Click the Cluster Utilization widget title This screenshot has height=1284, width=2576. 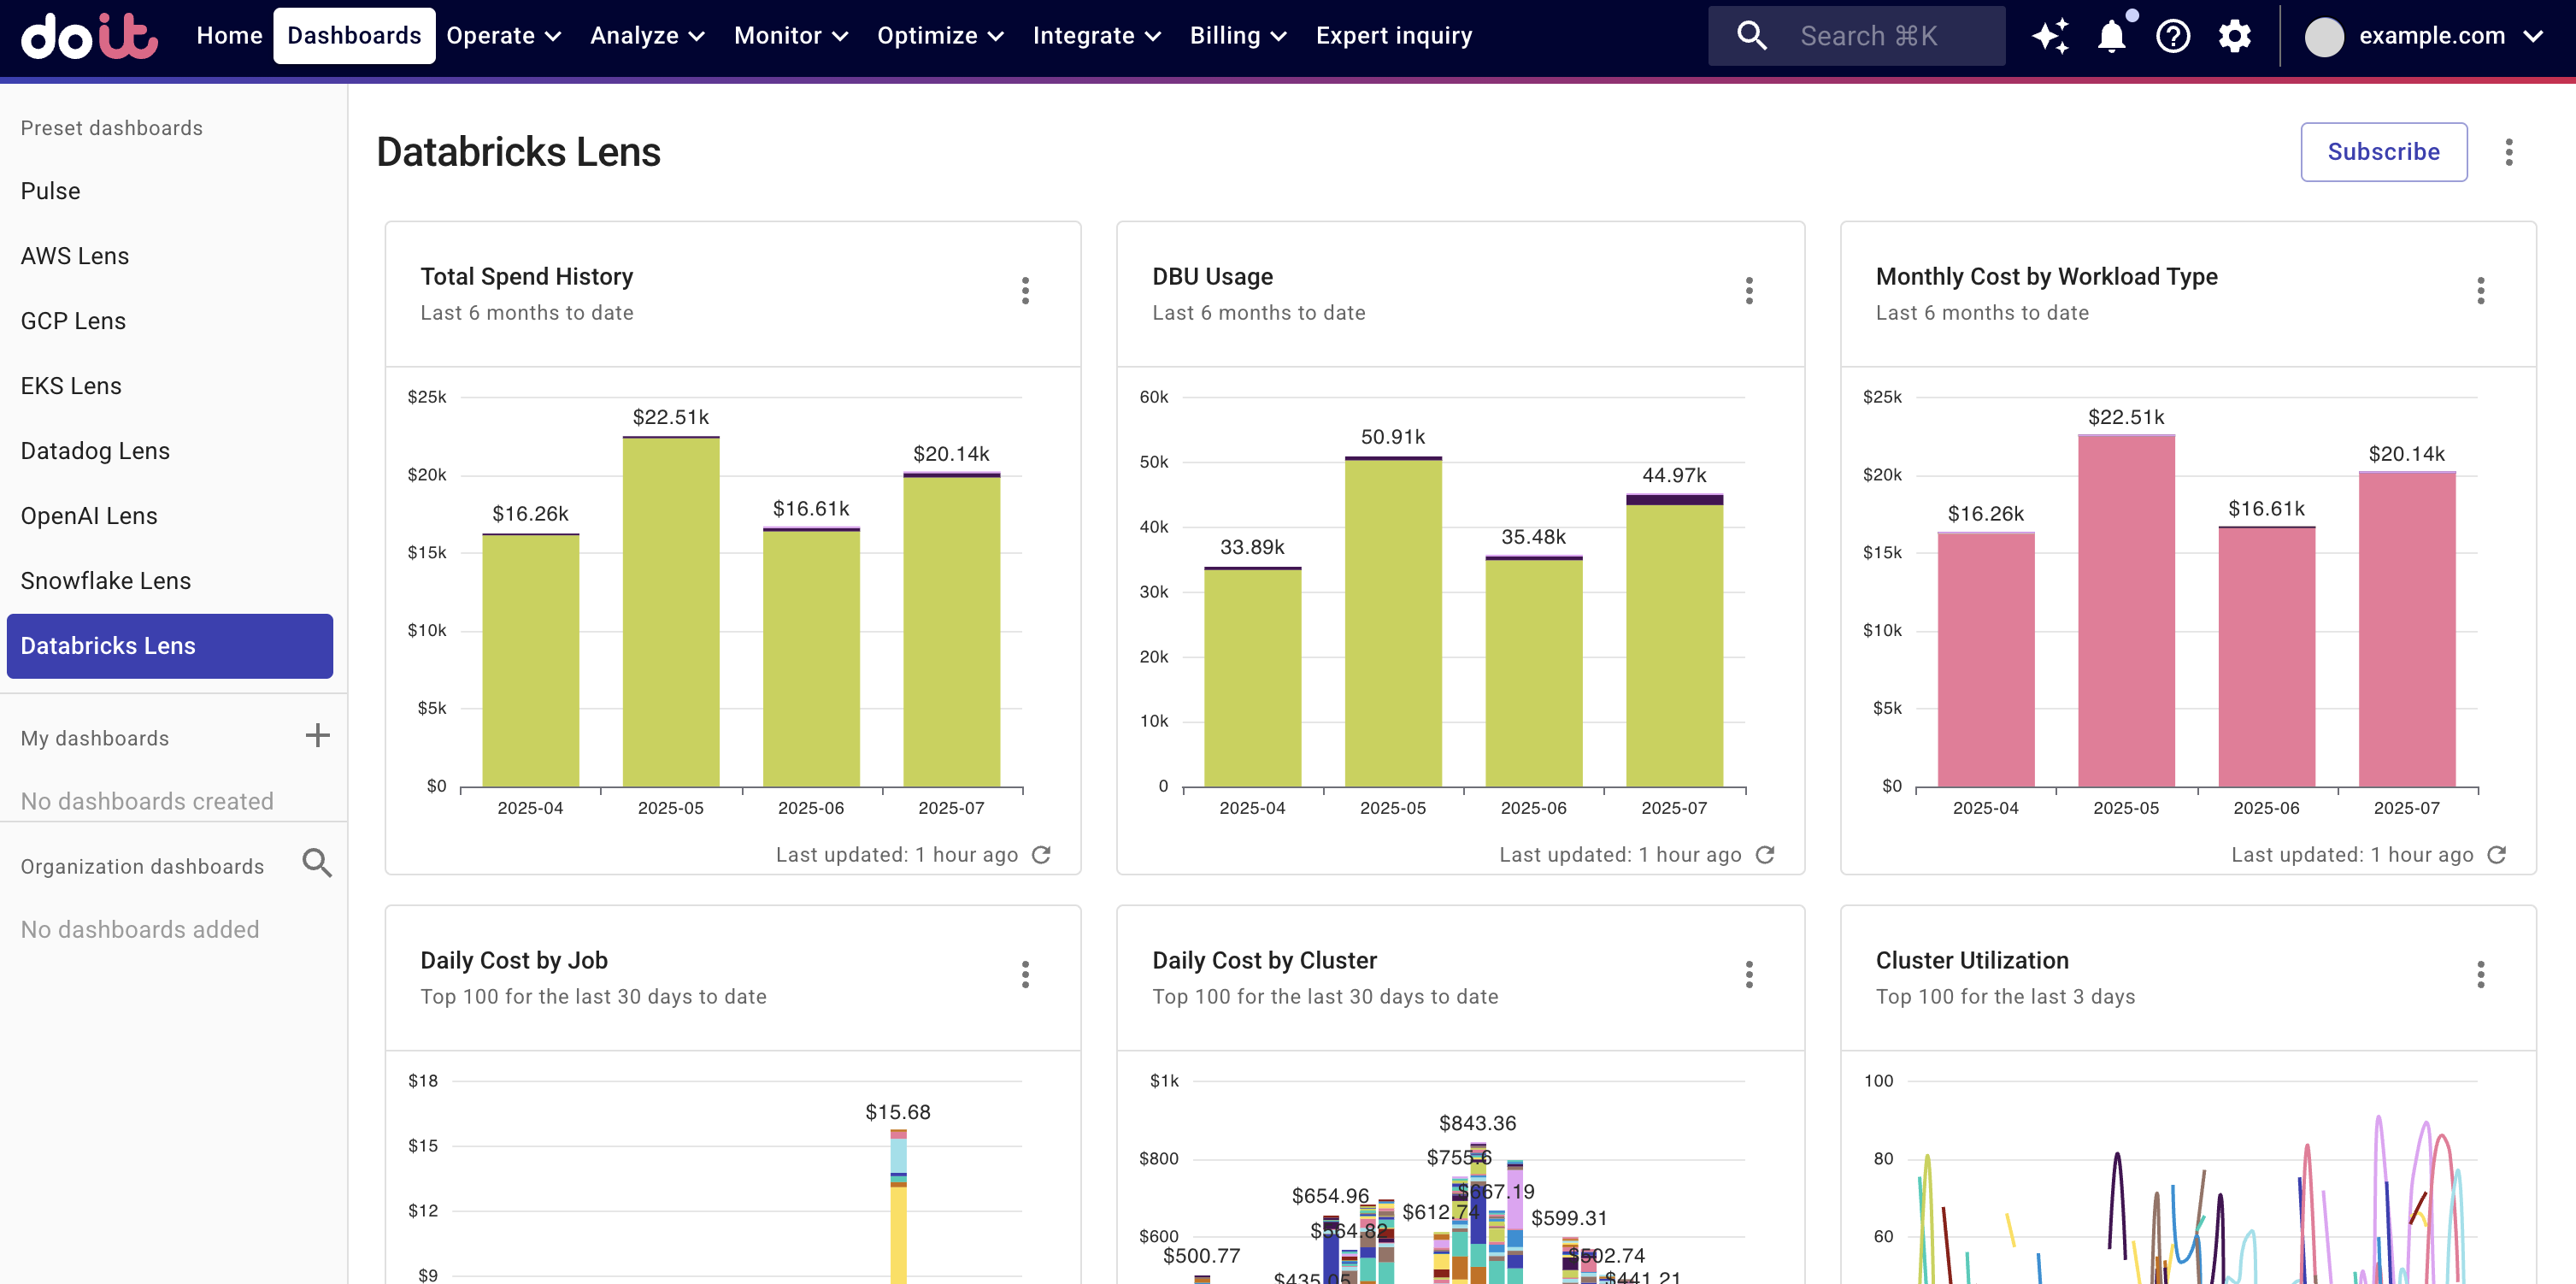[x=1972, y=960]
